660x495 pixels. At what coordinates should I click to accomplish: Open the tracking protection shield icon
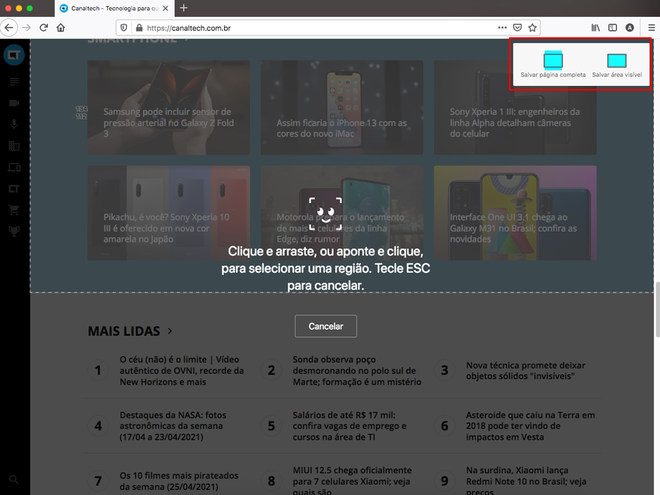[x=124, y=28]
